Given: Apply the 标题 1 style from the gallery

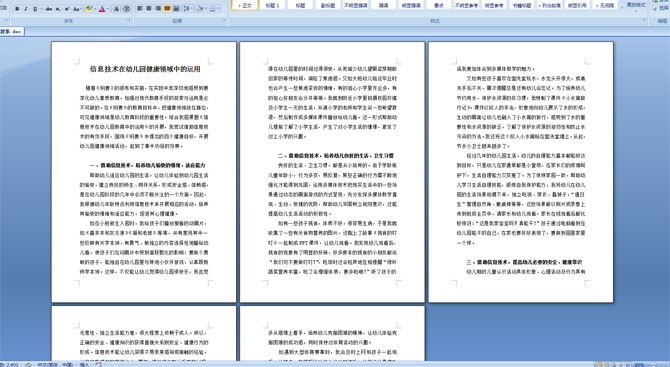Looking at the screenshot, I should 272,5.
